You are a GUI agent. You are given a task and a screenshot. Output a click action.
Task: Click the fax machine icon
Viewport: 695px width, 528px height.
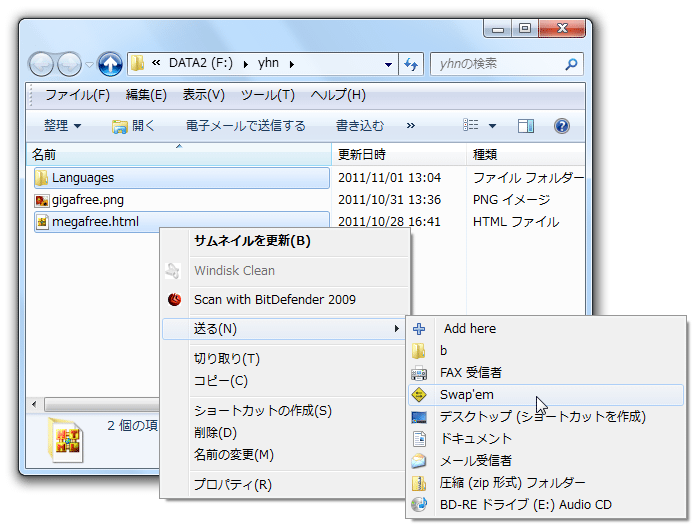pos(419,373)
